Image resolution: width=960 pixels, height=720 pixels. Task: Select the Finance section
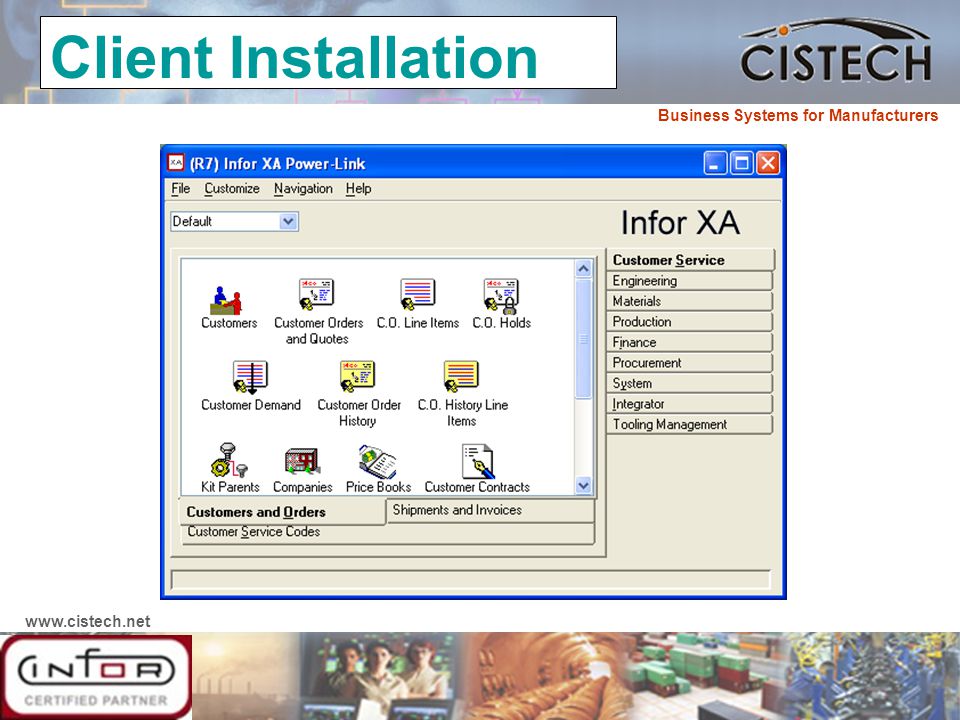689,342
